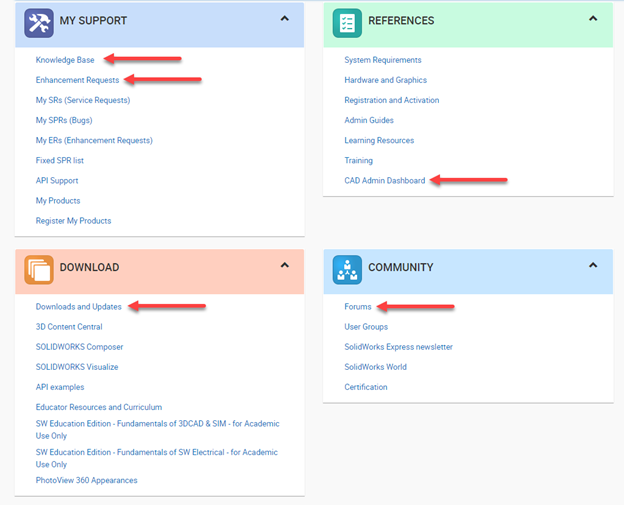Open PhotoView 360 Appearances link
This screenshot has height=505, width=624.
(86, 480)
